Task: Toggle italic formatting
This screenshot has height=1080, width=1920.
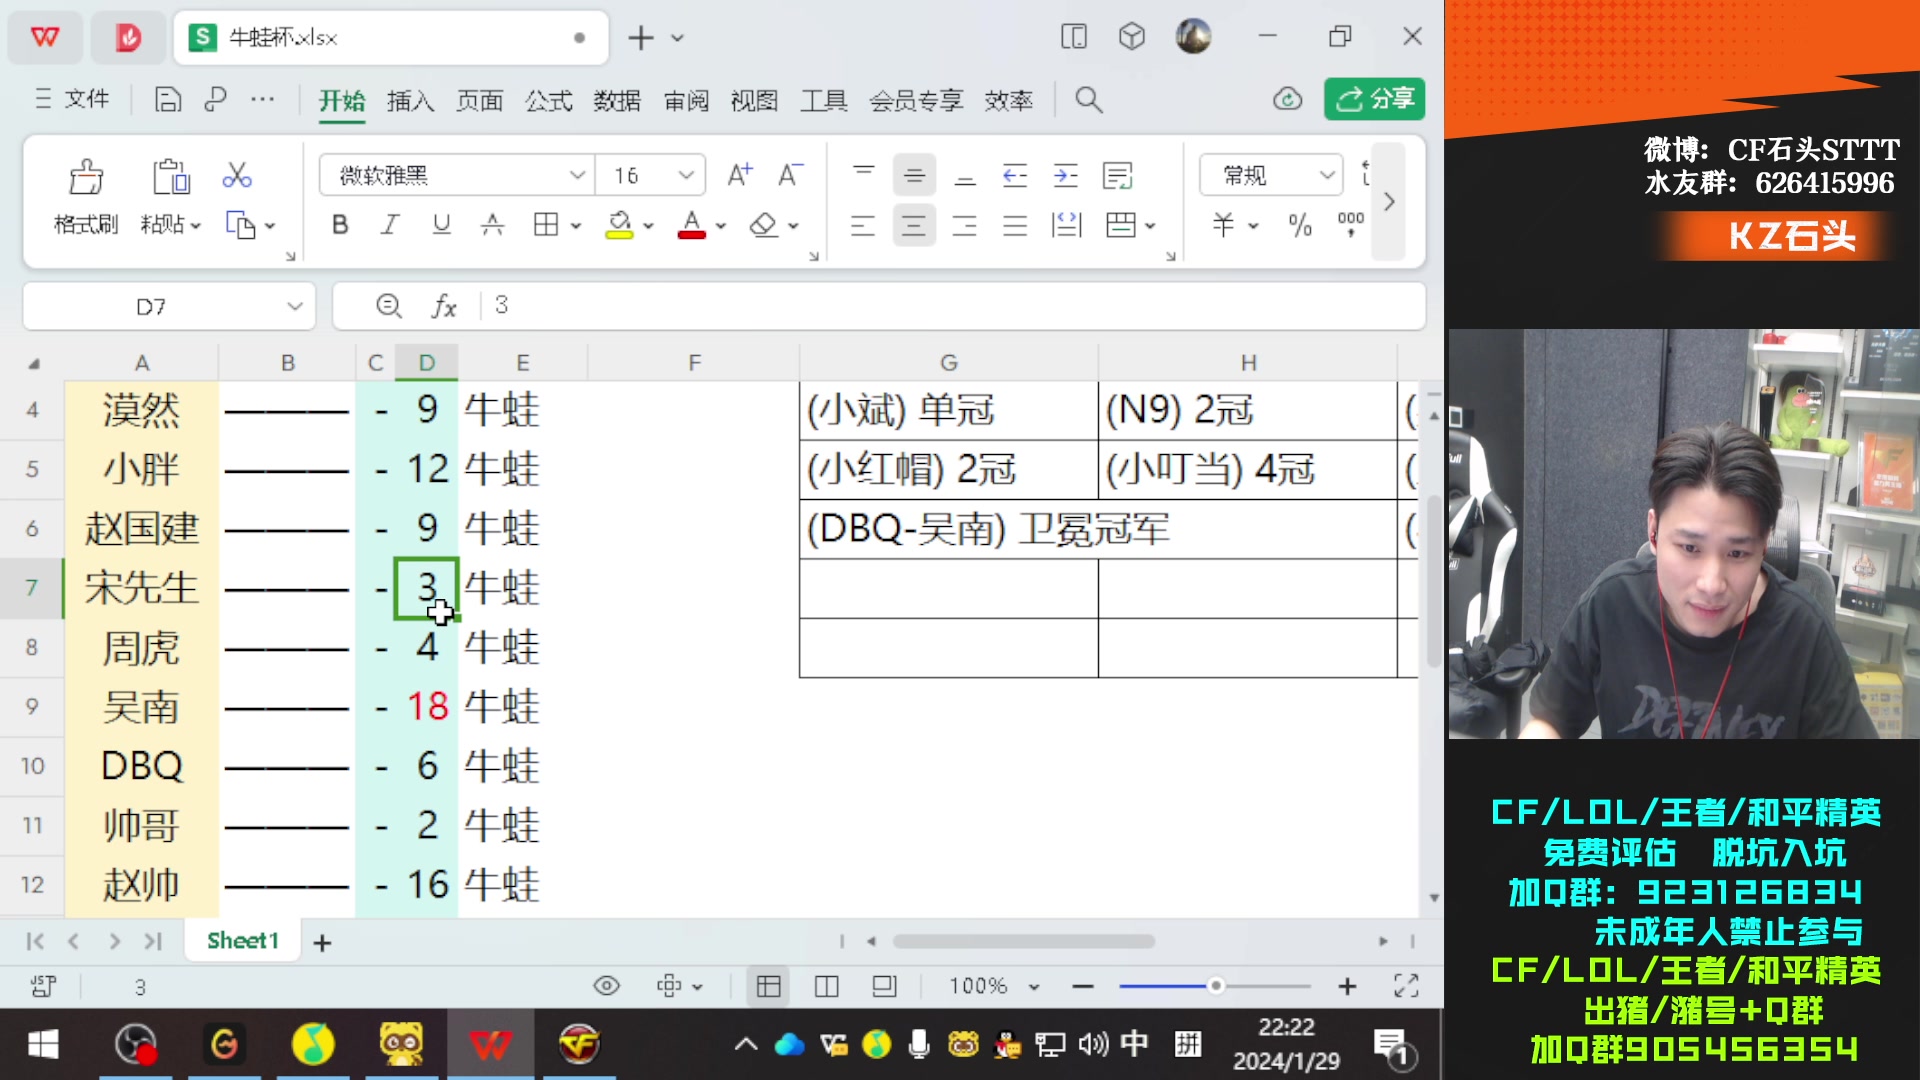Action: coord(390,225)
